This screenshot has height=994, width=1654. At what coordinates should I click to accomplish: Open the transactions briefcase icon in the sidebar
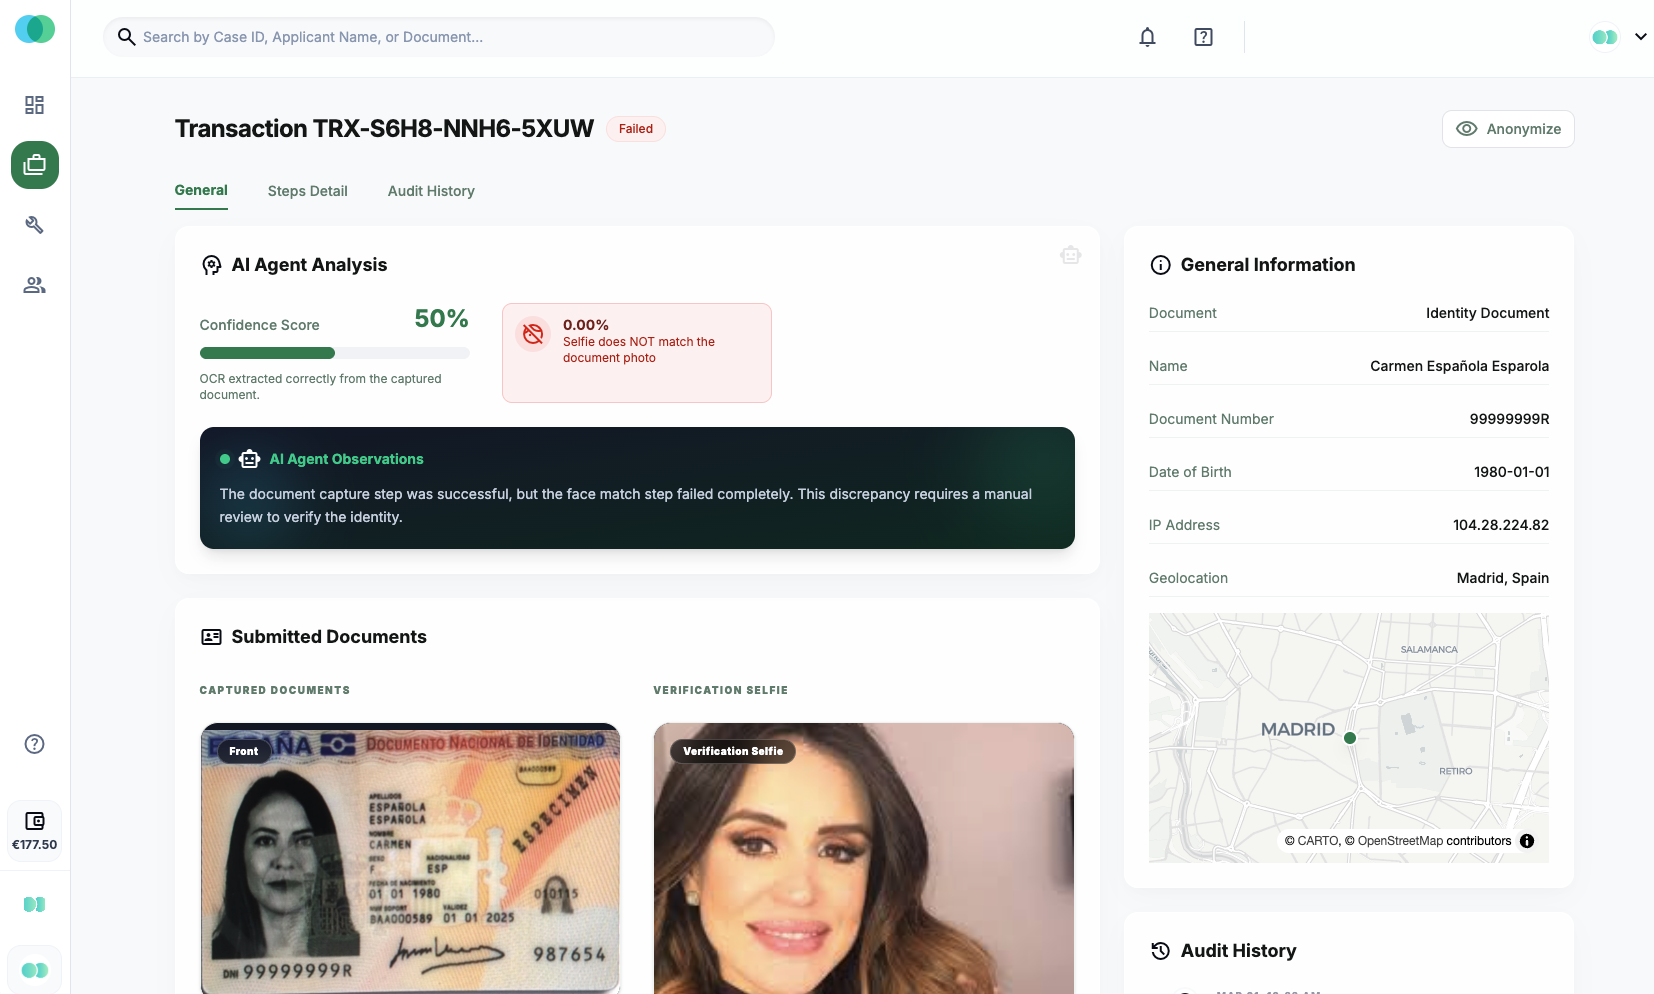tap(35, 165)
